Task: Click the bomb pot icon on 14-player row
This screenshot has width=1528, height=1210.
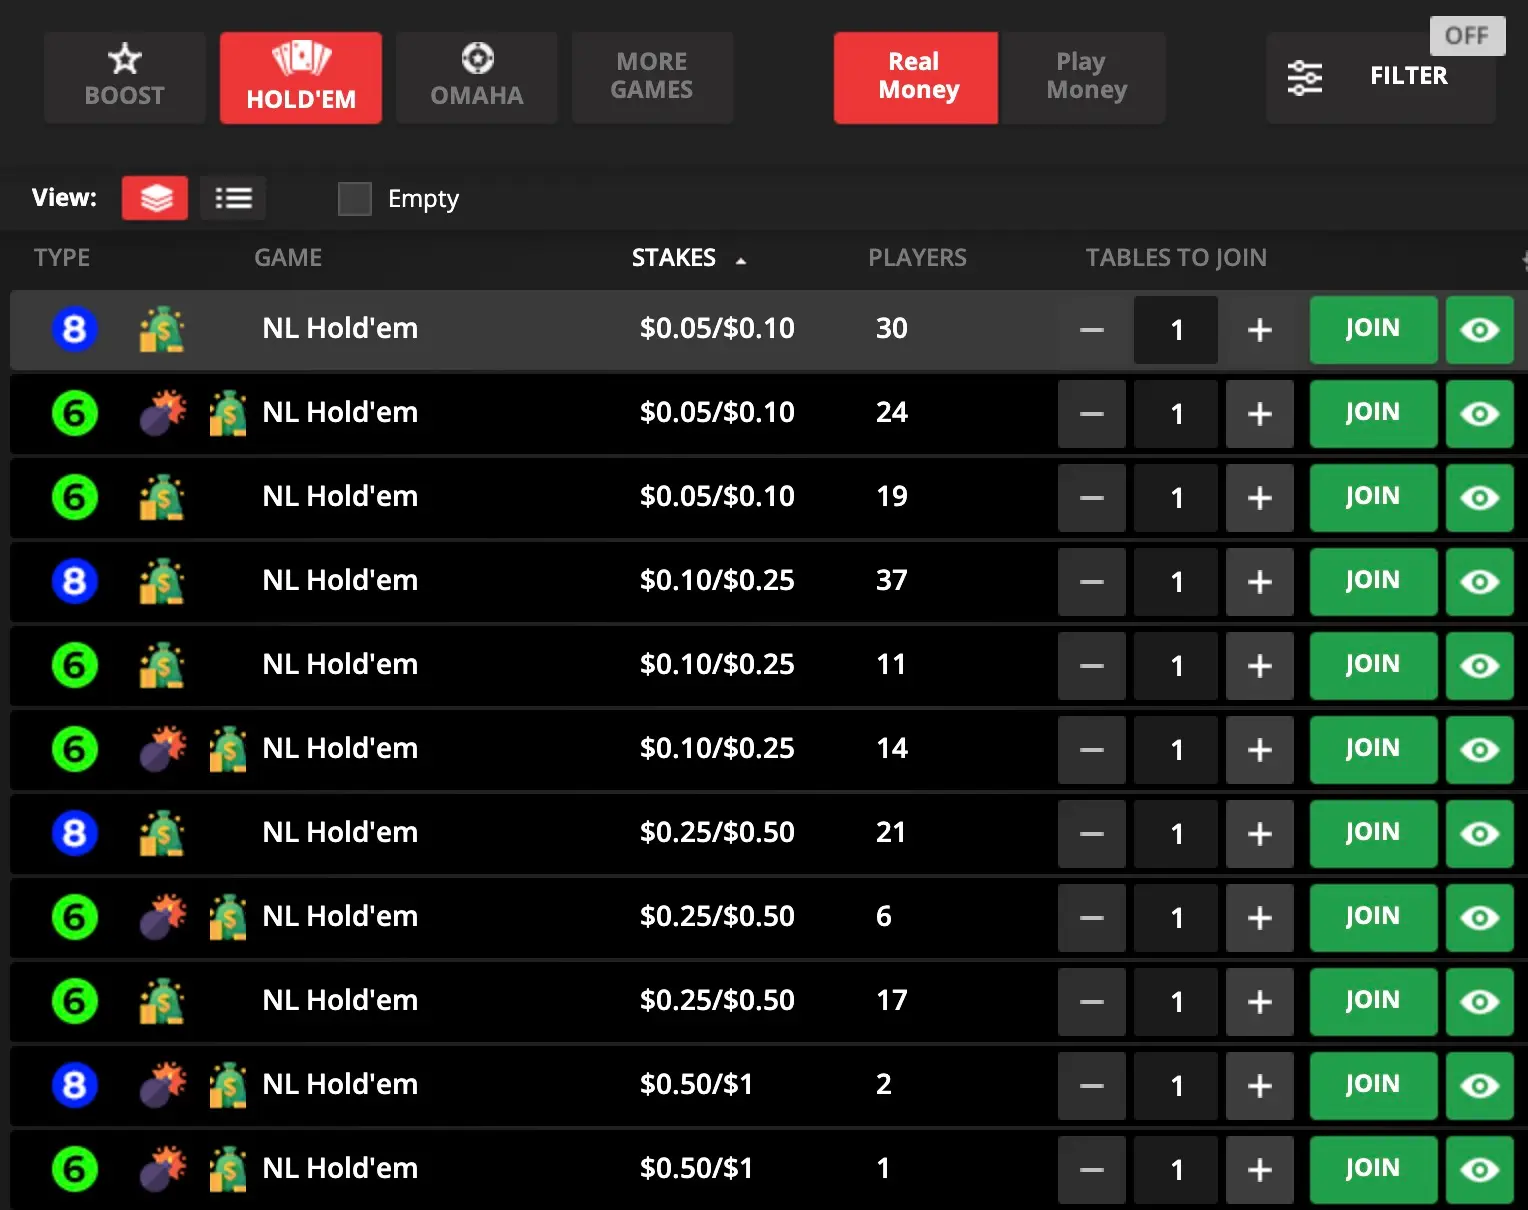Action: [163, 749]
